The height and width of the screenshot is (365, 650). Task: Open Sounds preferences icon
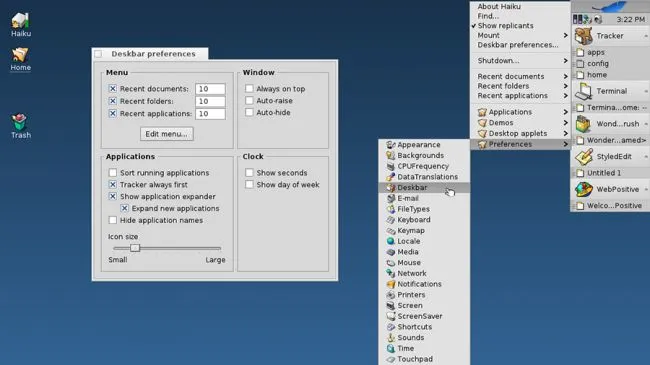[x=390, y=338]
